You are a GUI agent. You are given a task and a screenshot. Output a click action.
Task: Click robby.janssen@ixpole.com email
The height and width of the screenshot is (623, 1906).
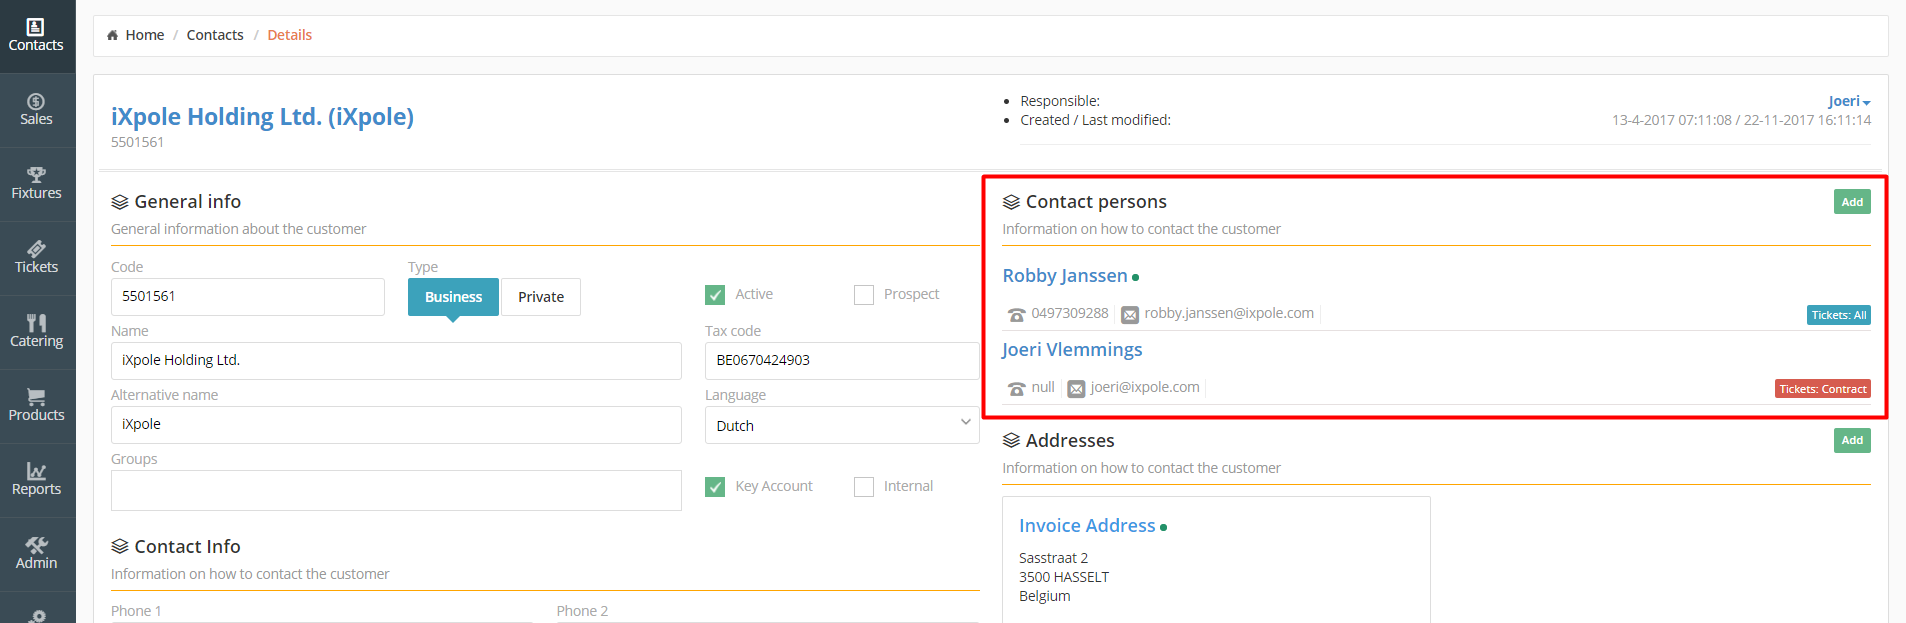tap(1229, 313)
